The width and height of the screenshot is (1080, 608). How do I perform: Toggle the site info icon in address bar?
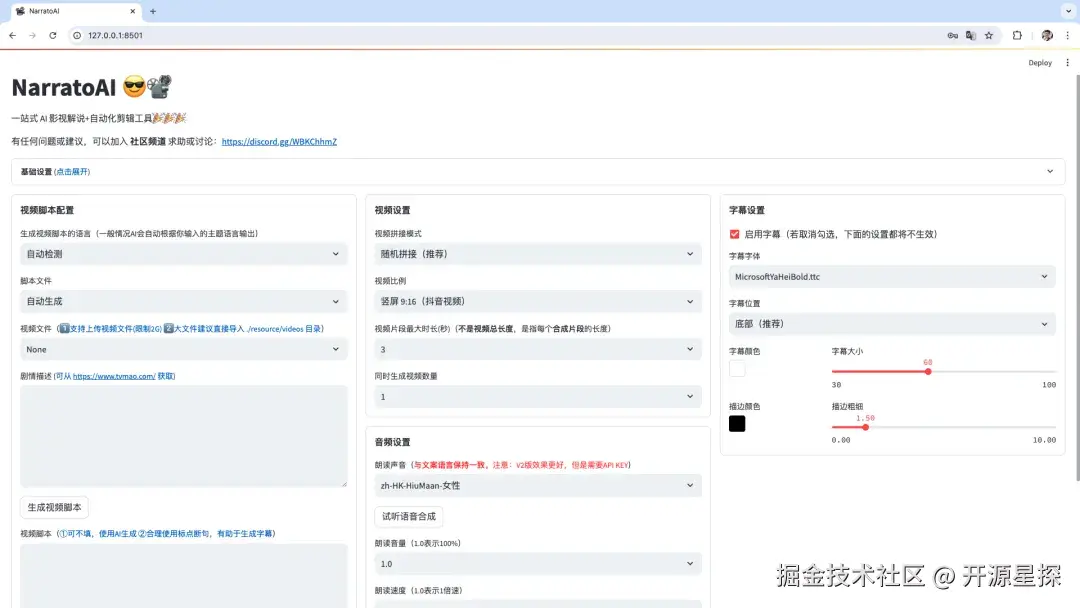click(x=75, y=34)
